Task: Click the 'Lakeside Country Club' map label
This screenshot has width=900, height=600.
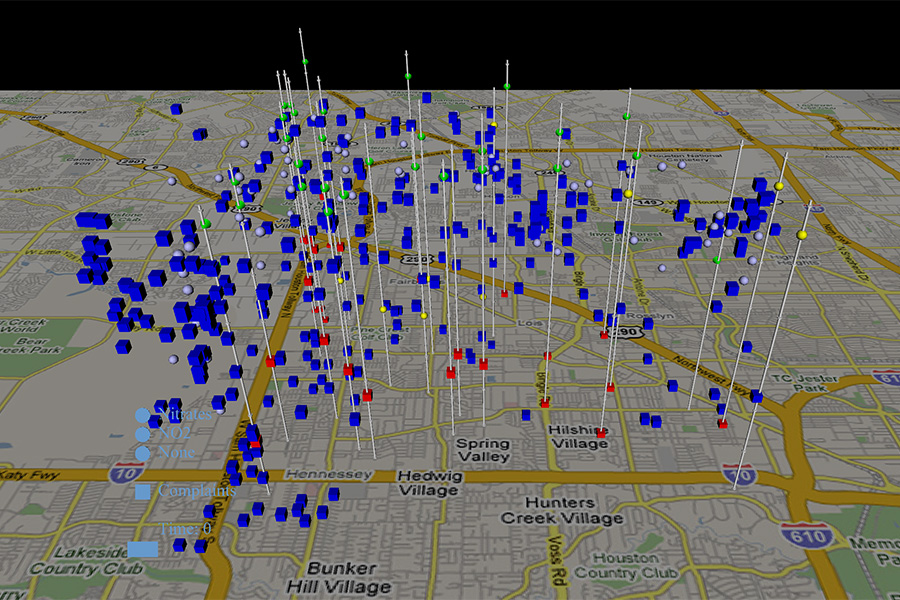Action: click(x=86, y=561)
